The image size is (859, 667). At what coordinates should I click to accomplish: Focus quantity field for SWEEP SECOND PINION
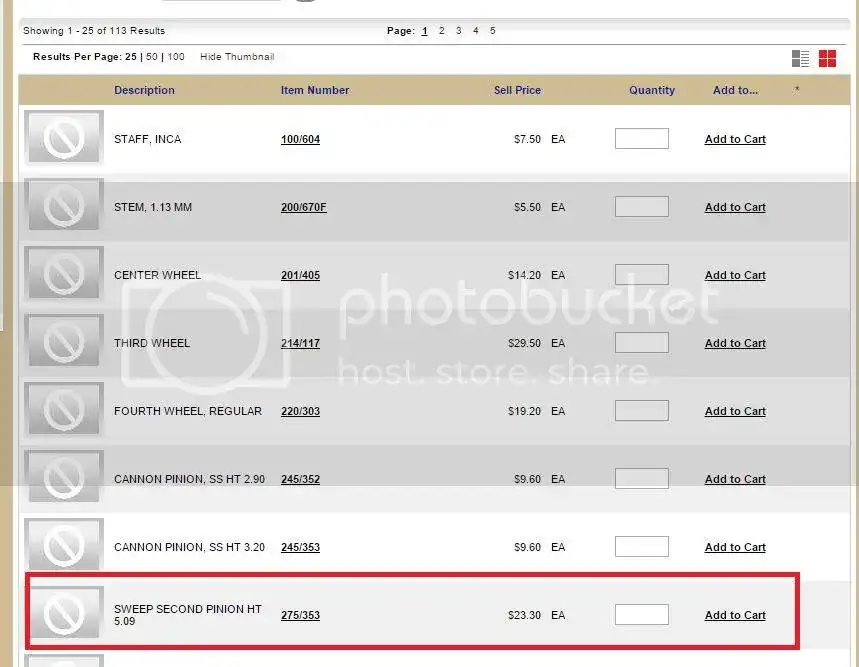642,614
